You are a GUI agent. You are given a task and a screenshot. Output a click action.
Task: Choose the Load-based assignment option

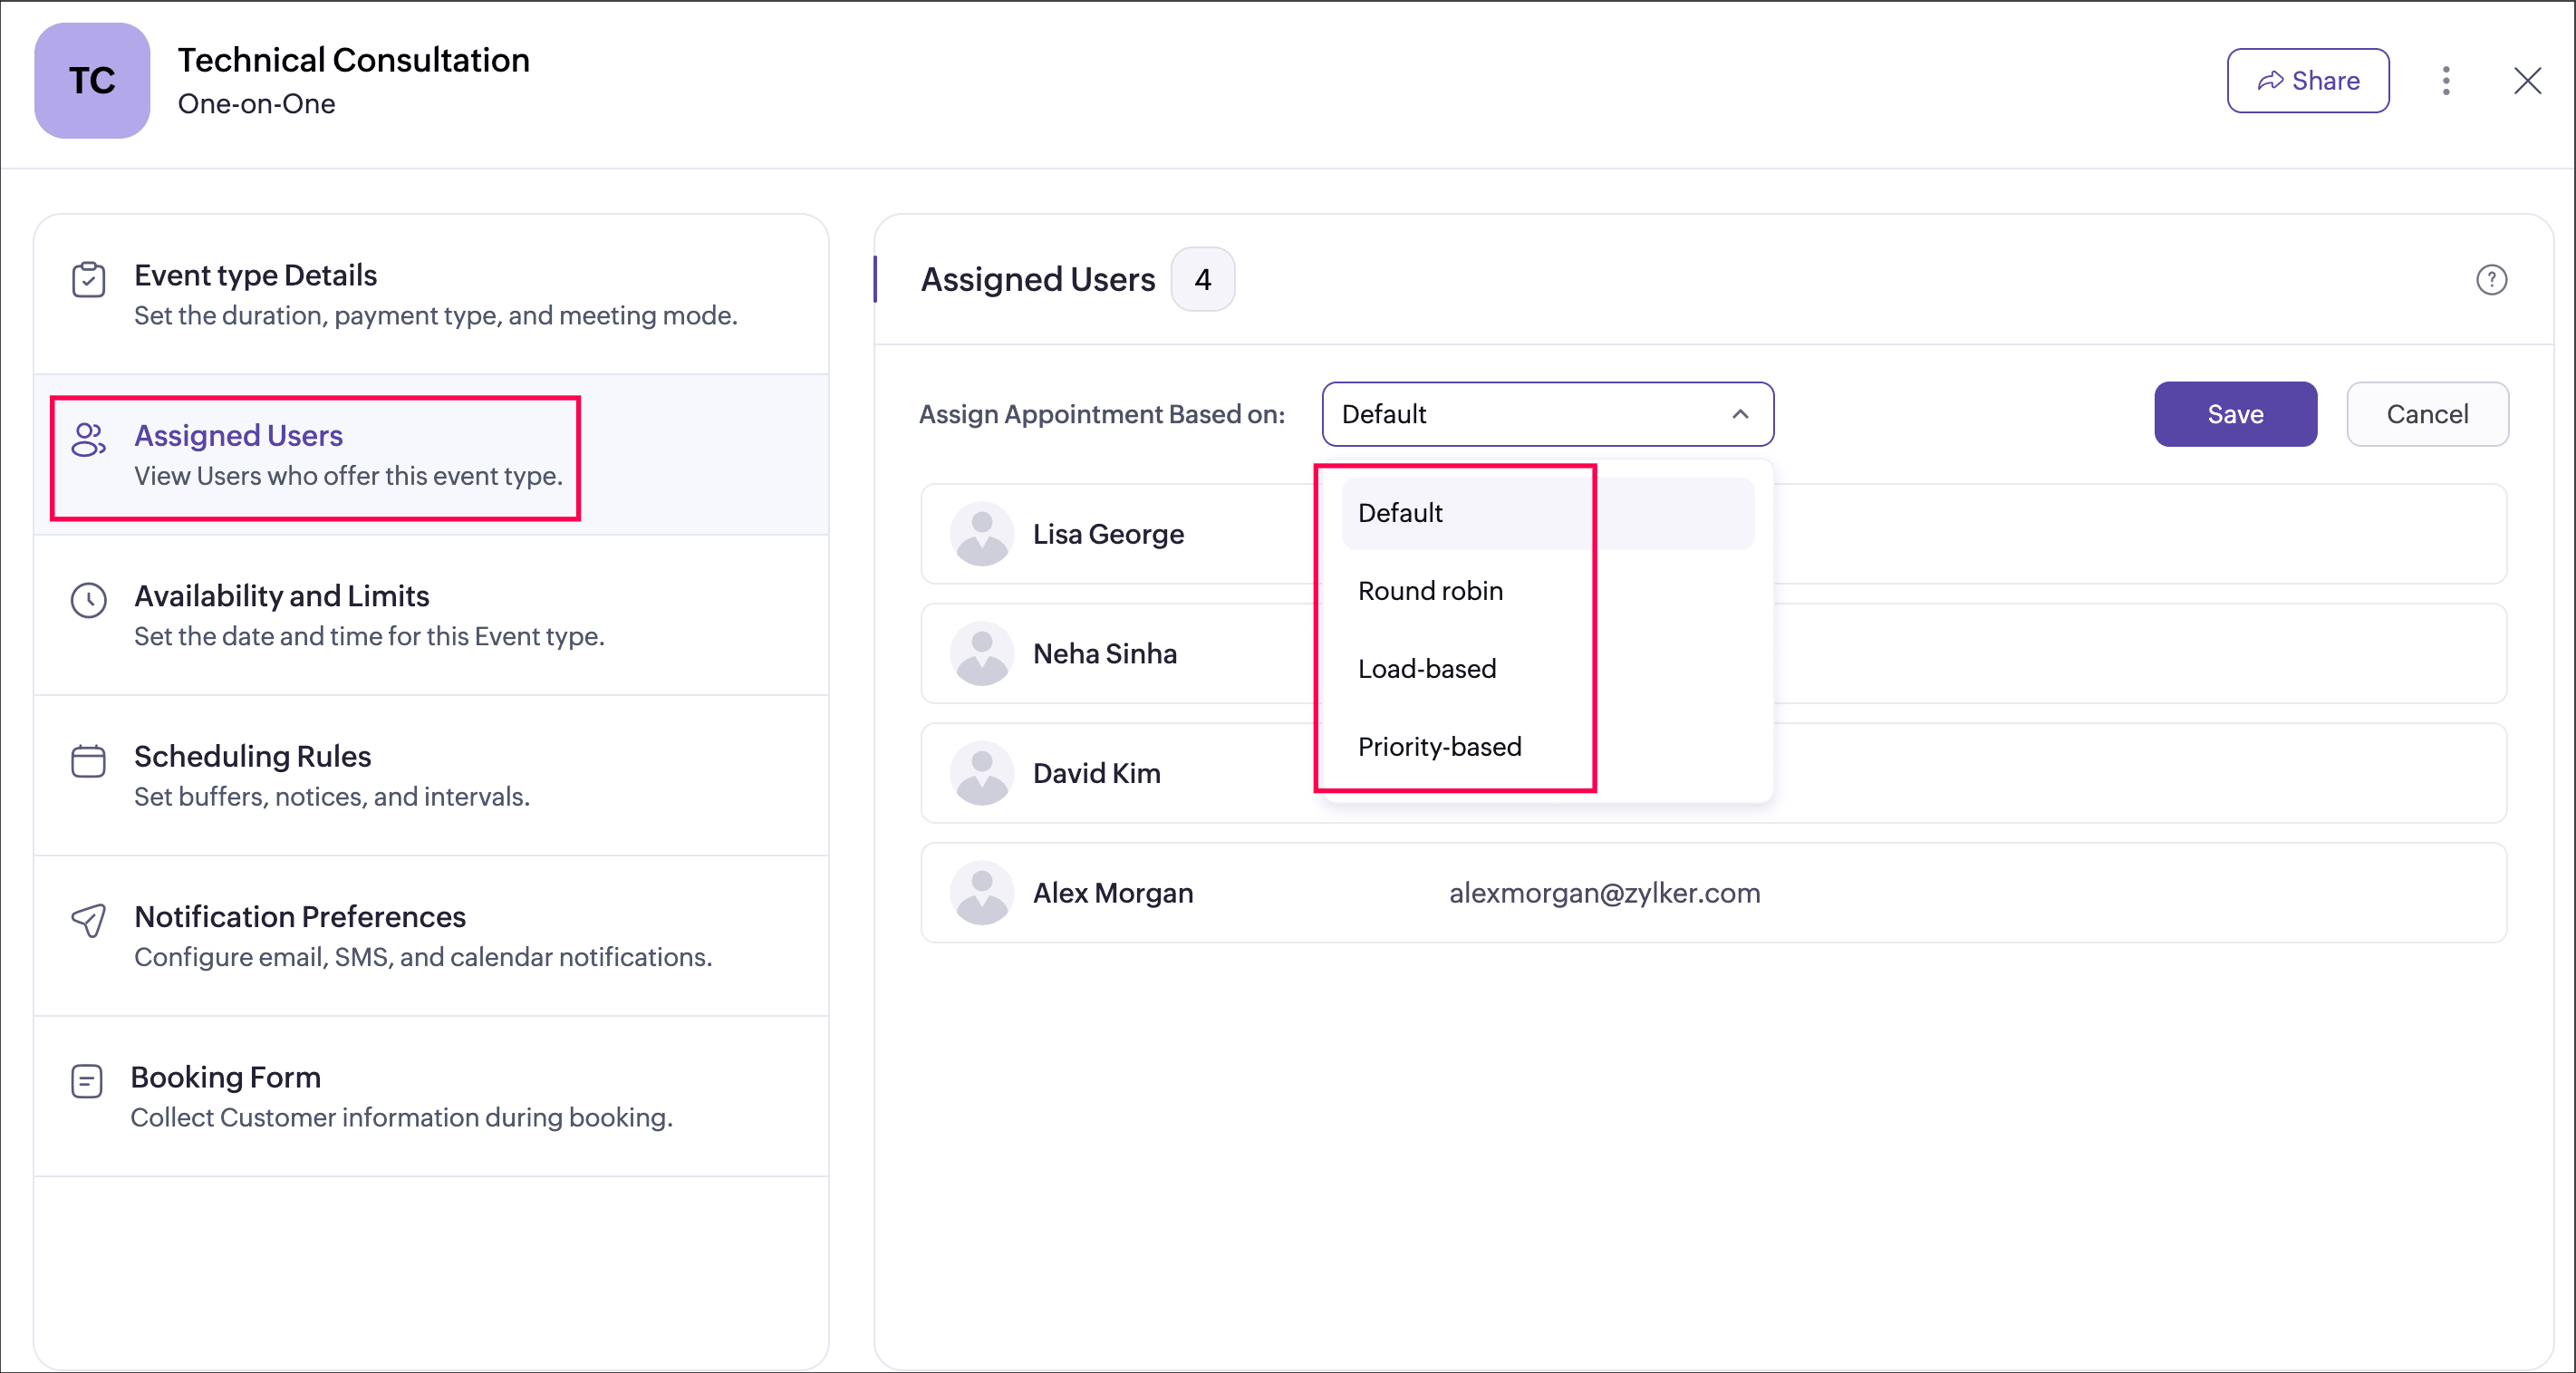pos(1427,669)
